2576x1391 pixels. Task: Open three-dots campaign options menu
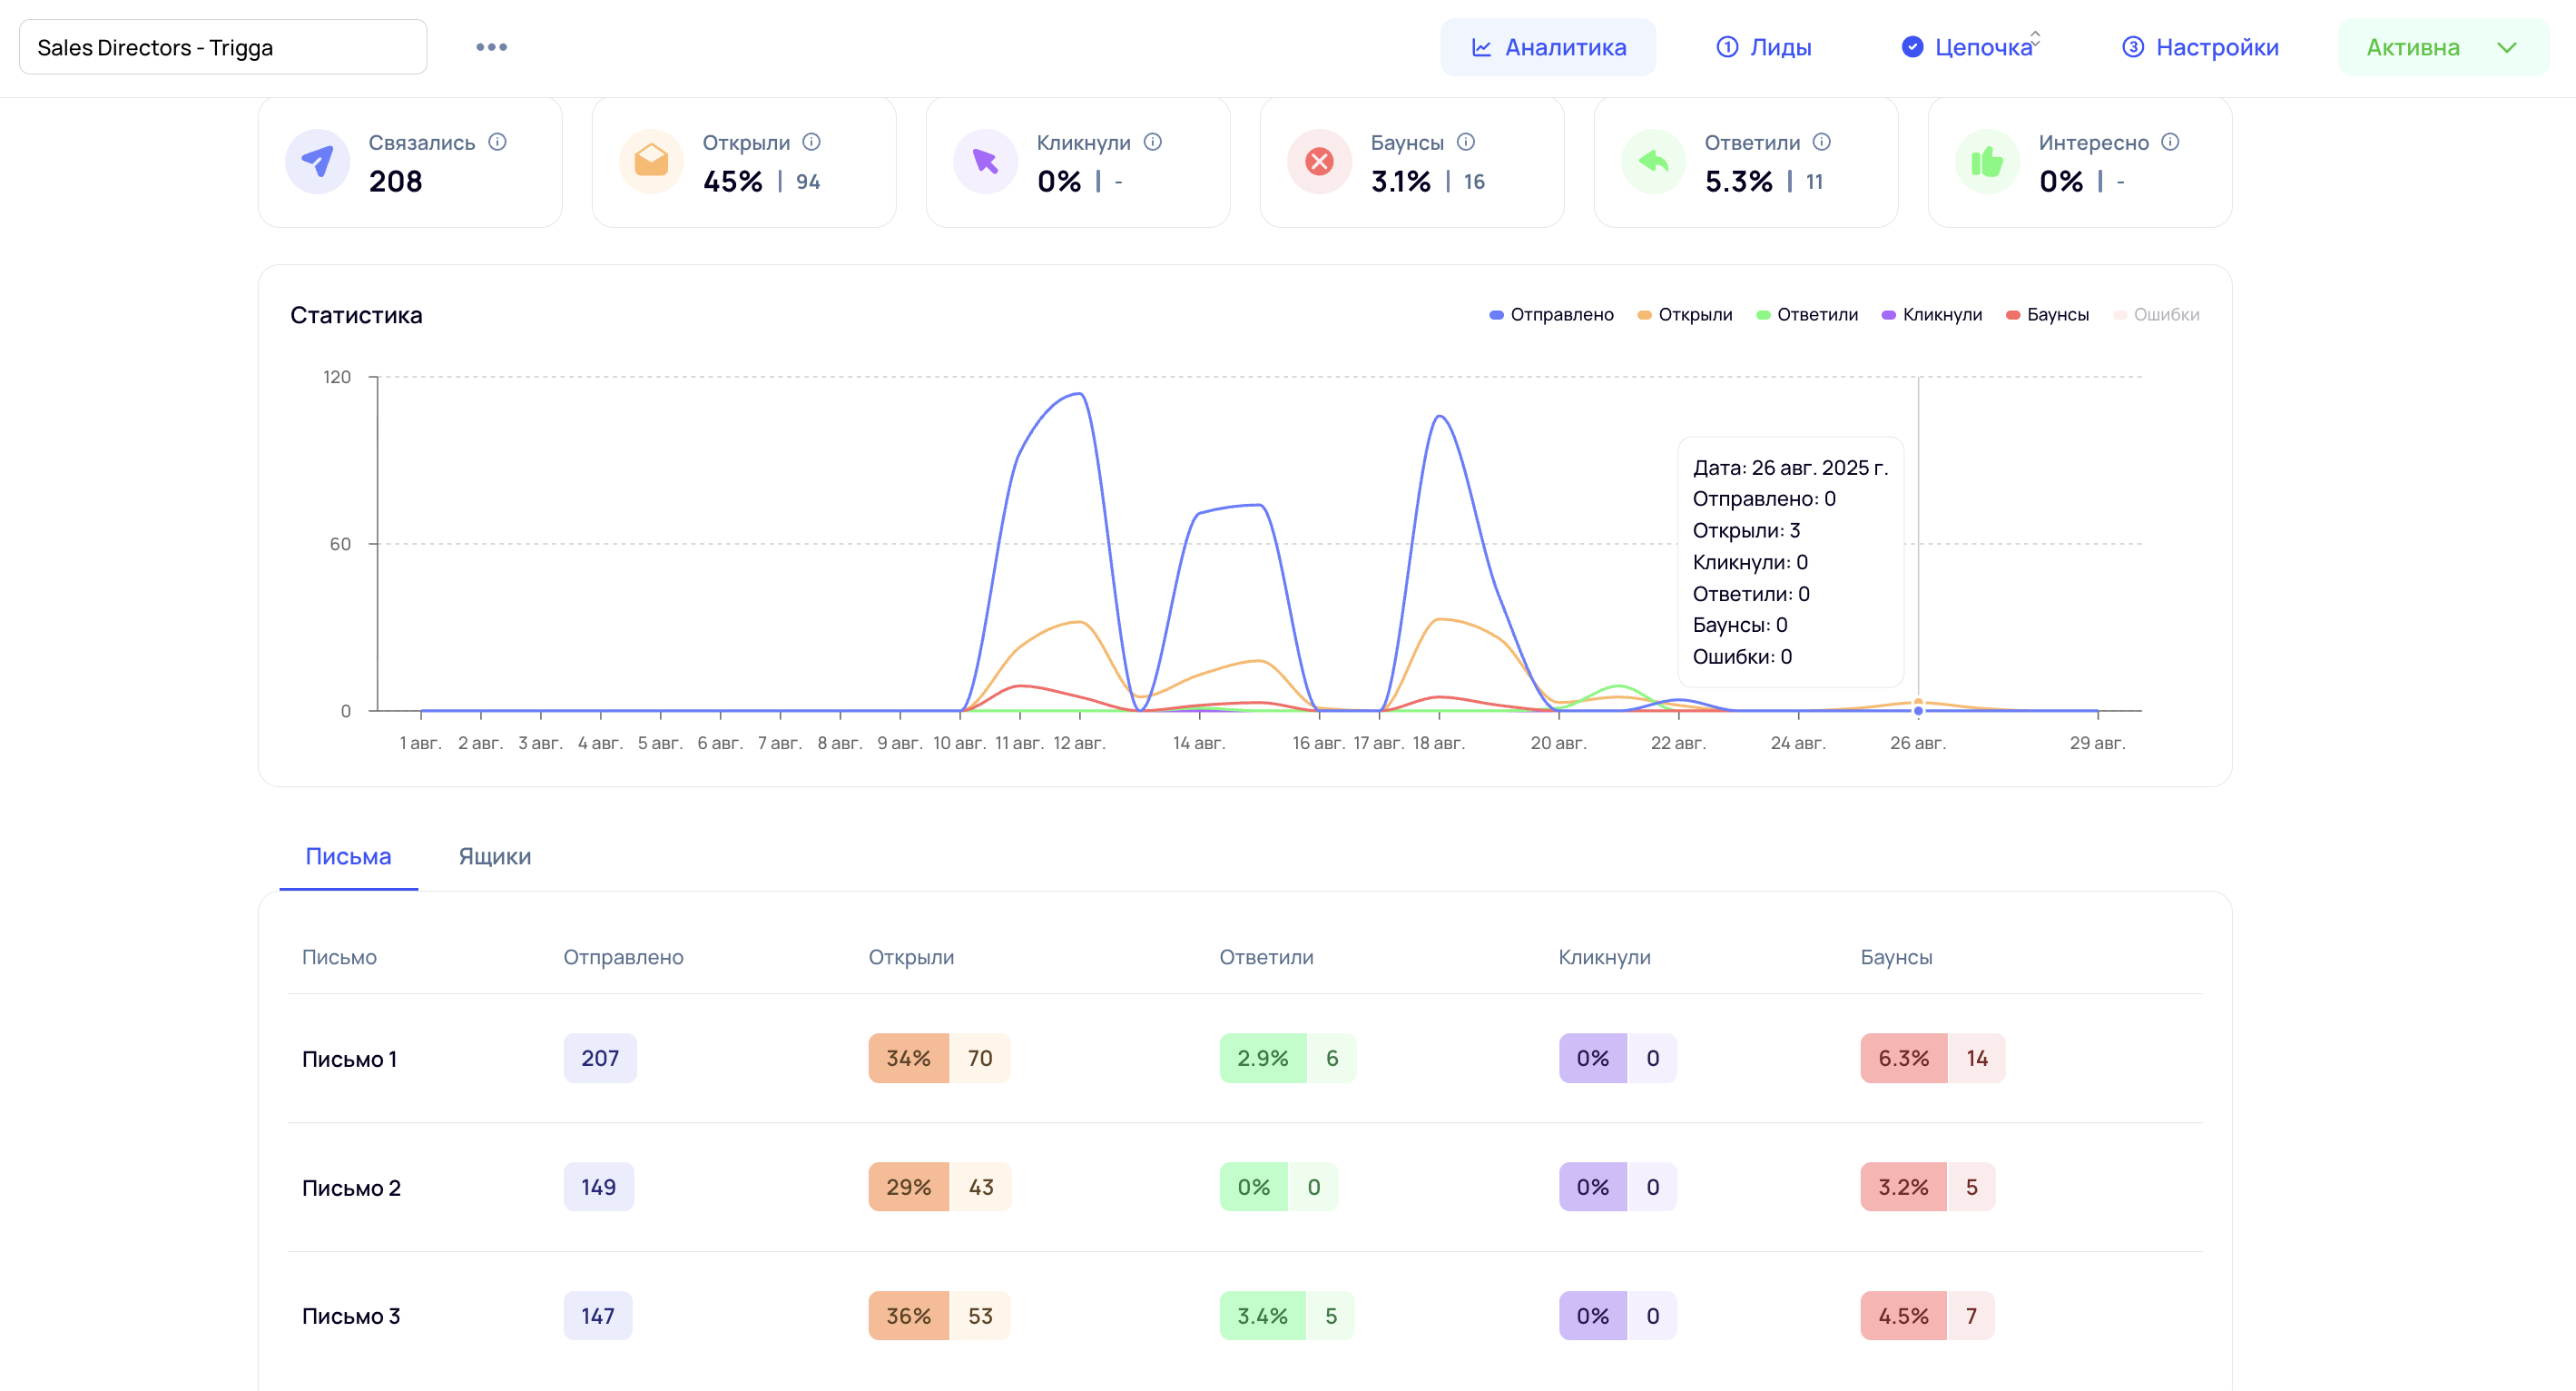point(491,47)
